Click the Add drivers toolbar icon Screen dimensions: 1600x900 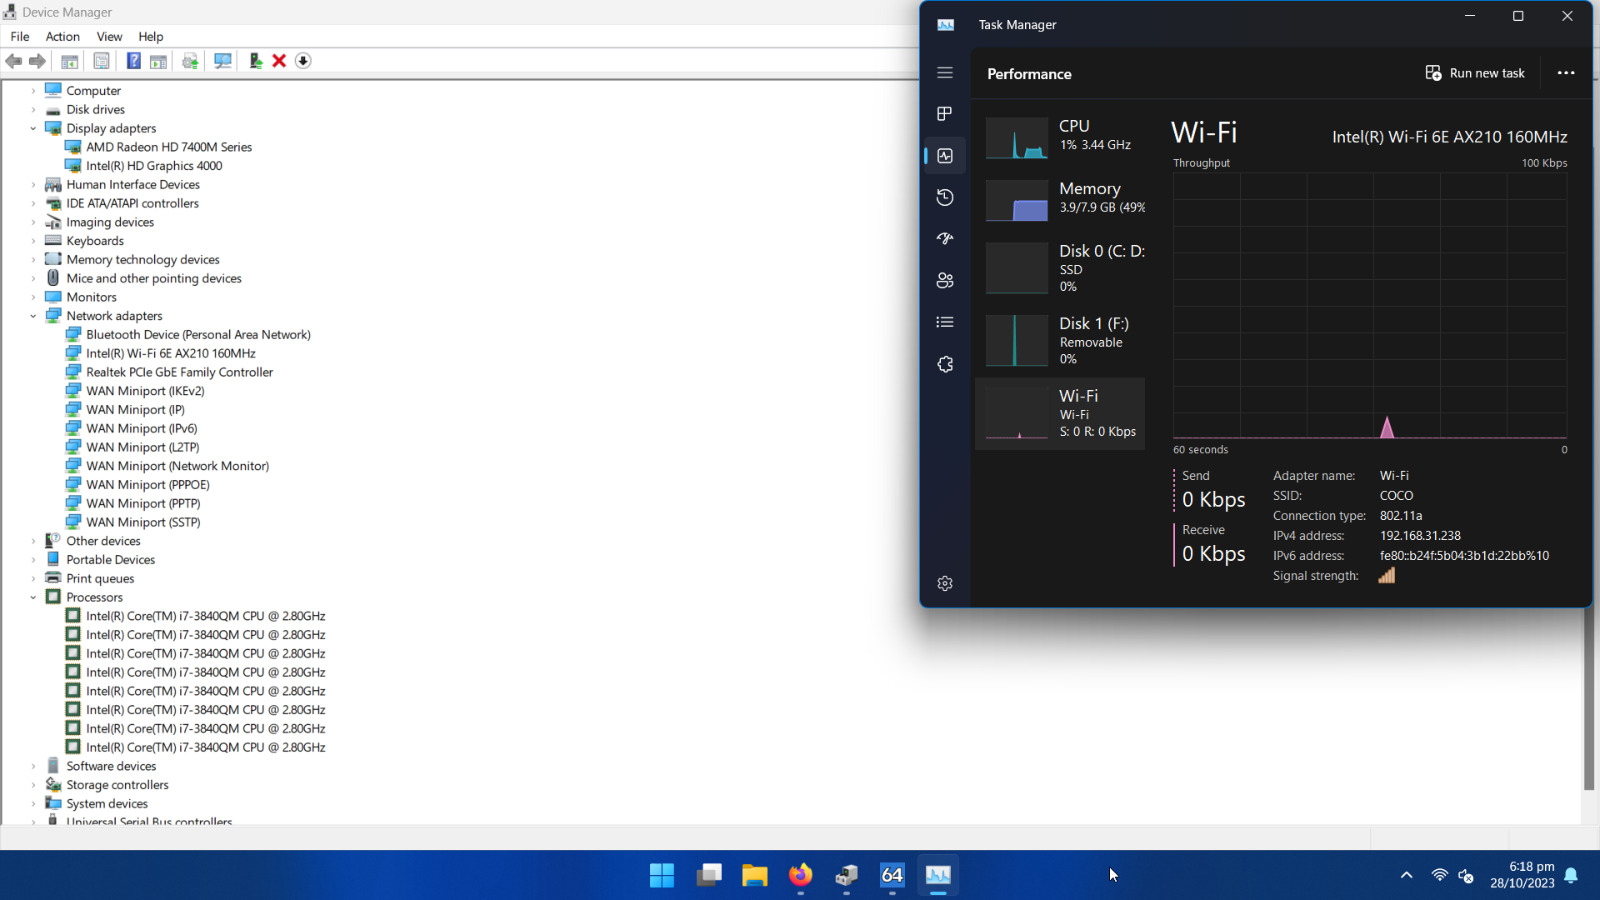[255, 61]
